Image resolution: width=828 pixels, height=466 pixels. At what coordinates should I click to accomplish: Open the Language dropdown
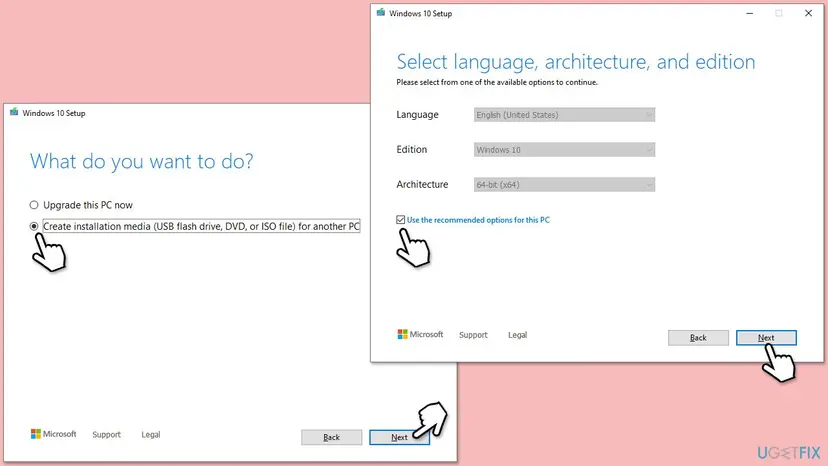point(564,115)
